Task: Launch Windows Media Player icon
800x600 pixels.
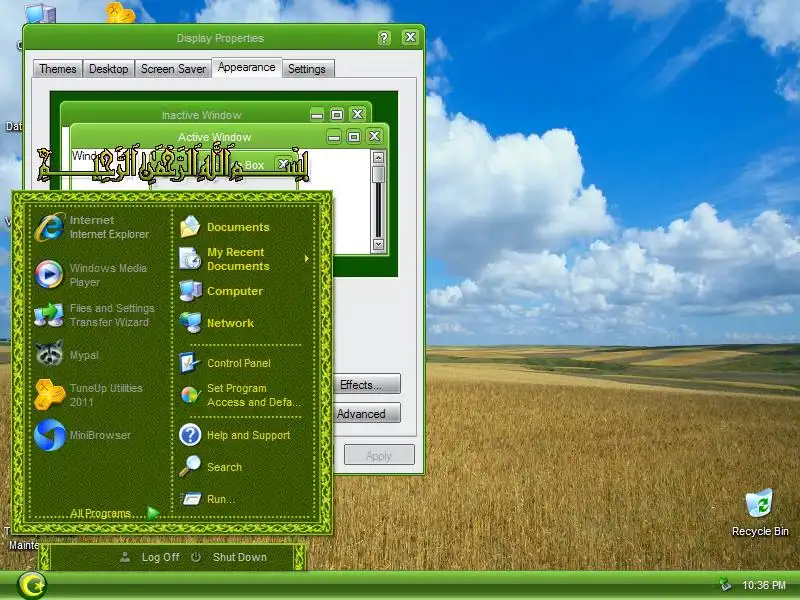Action: [49, 274]
